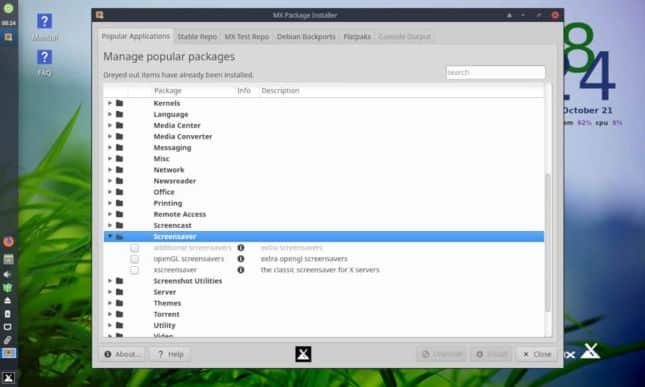Screen dimensions: 645x387
Task: Click the Help button
Action: click(170, 354)
